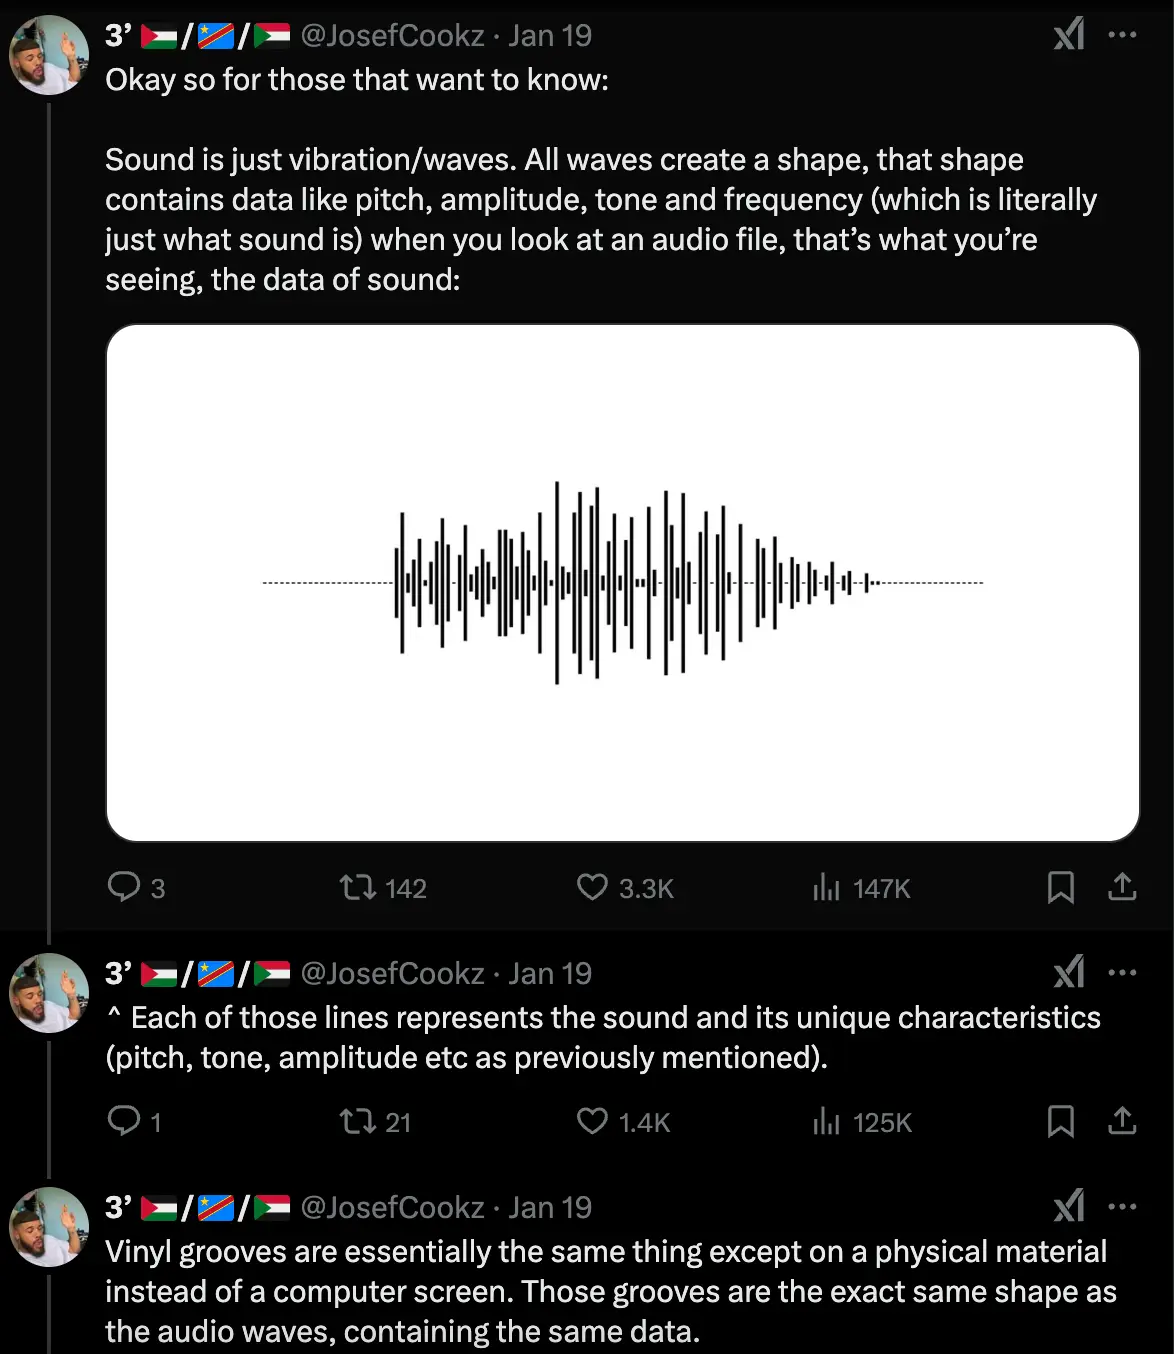This screenshot has height=1354, width=1174.
Task: Reply to the second tweet with 1 reply
Action: tap(124, 1121)
